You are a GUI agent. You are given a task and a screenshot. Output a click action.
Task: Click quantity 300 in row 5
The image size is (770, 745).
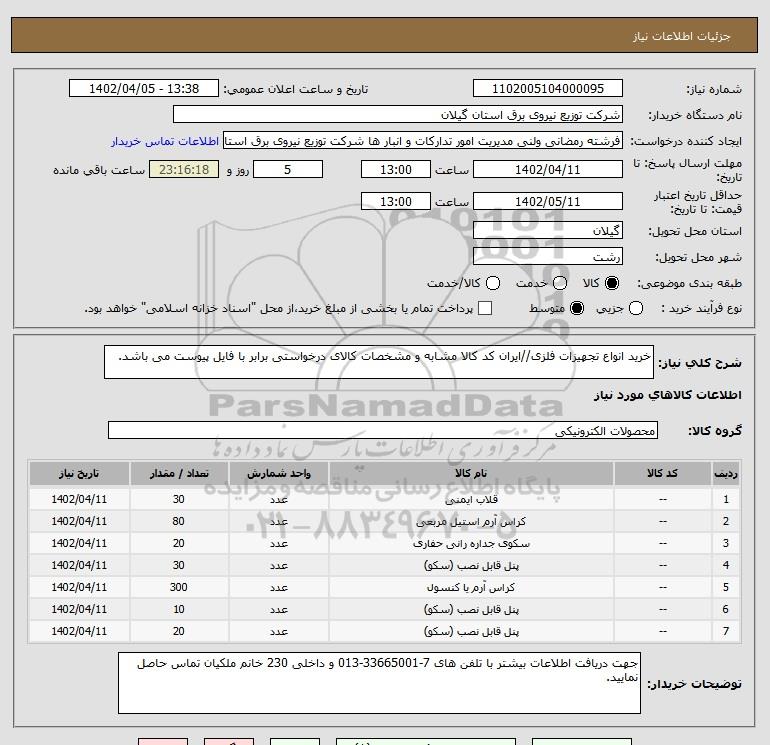click(179, 587)
